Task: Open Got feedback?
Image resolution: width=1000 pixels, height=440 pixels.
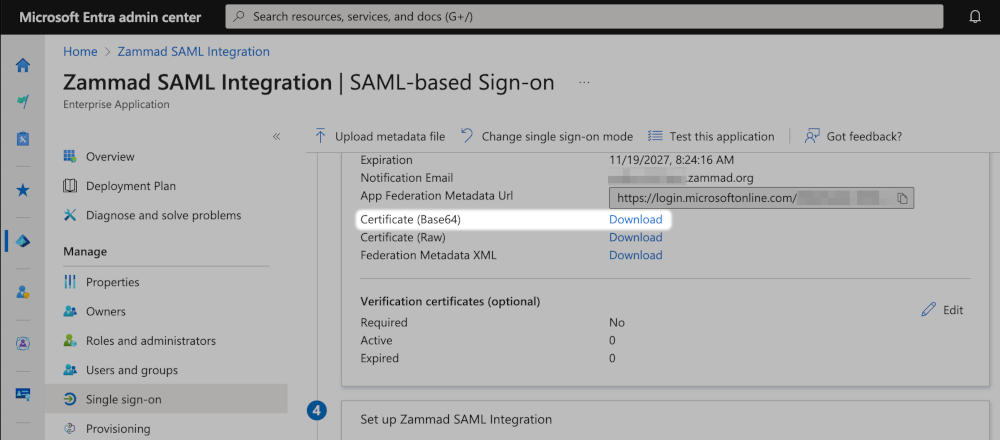Action: [x=853, y=136]
